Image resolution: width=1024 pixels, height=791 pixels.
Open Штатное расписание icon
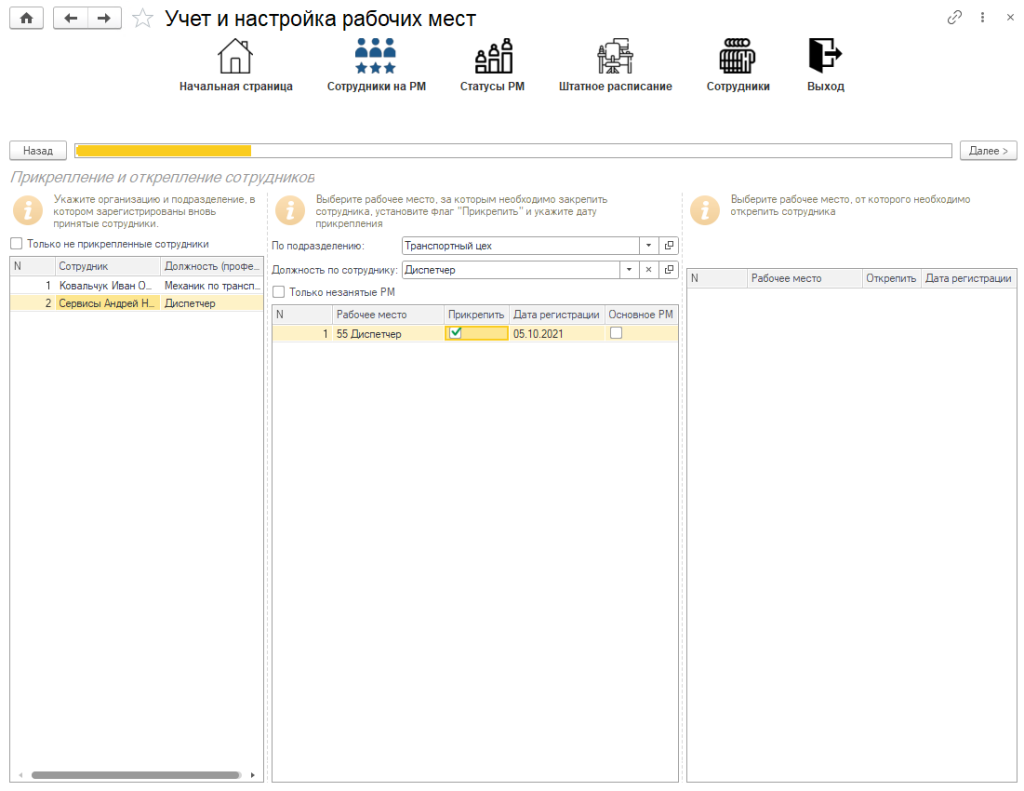(x=614, y=57)
